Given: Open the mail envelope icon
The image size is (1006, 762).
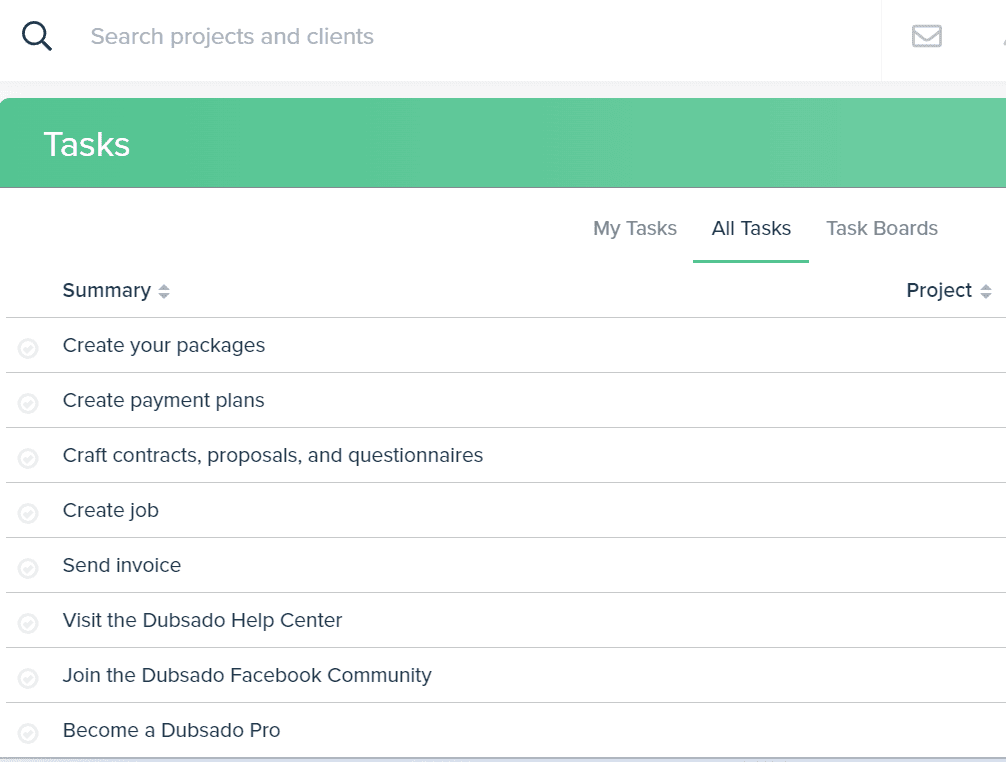Looking at the screenshot, I should point(926,36).
